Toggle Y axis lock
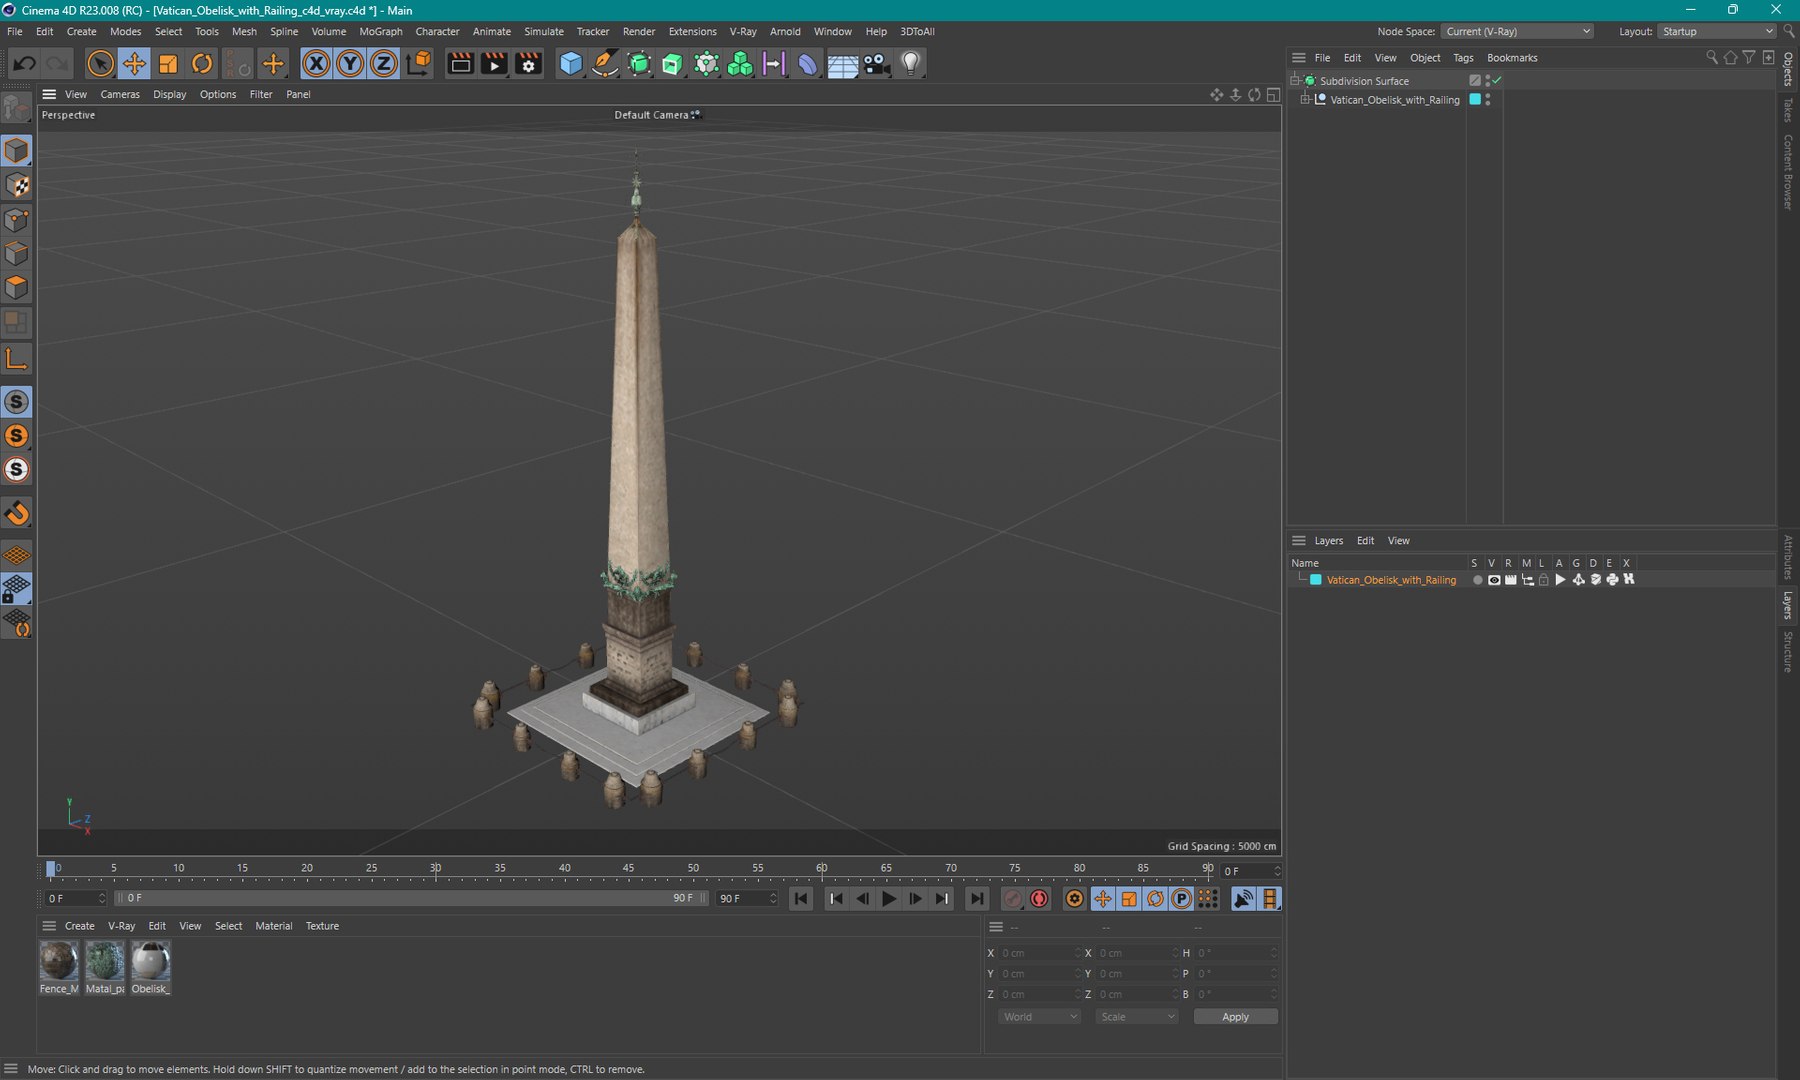This screenshot has width=1800, height=1080. 350,64
